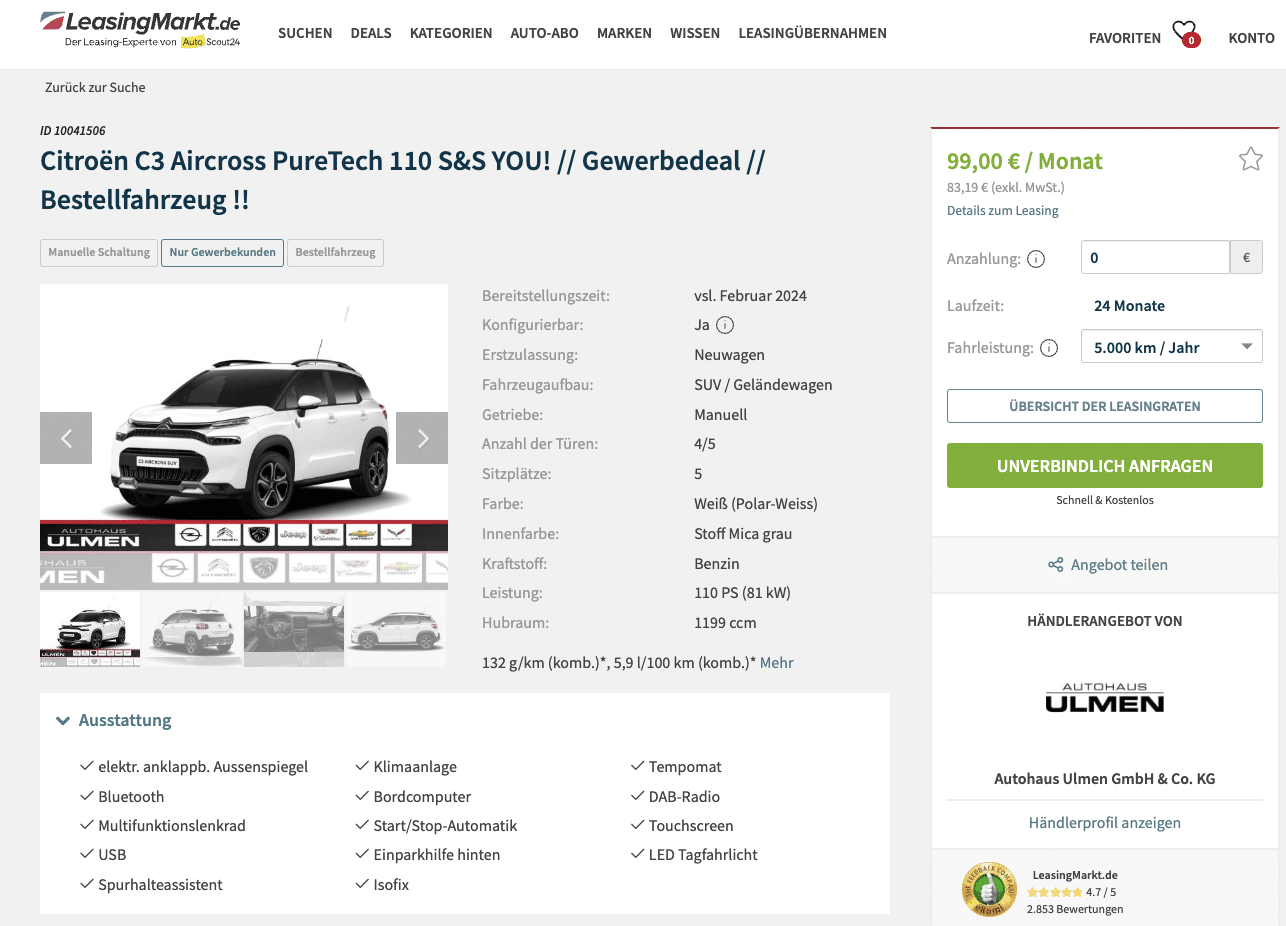The width and height of the screenshot is (1286, 926).
Task: Open the Fahrleistung 5.000 km / Jahr dropdown
Action: tap(1171, 347)
